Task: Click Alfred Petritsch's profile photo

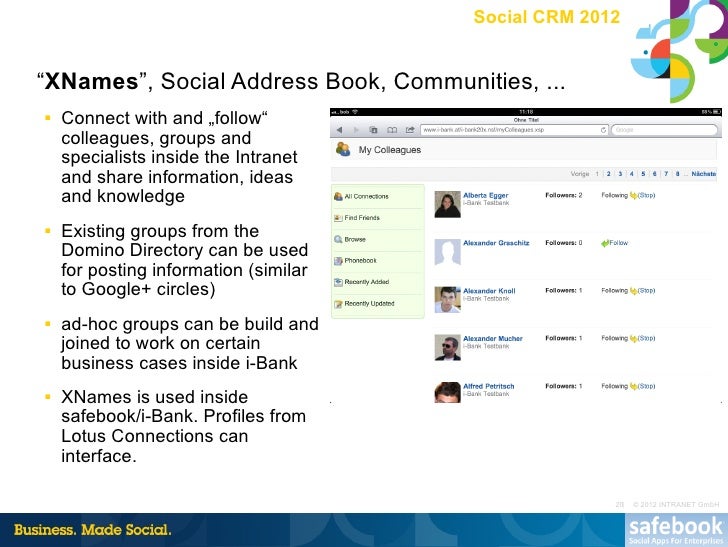Action: 447,392
